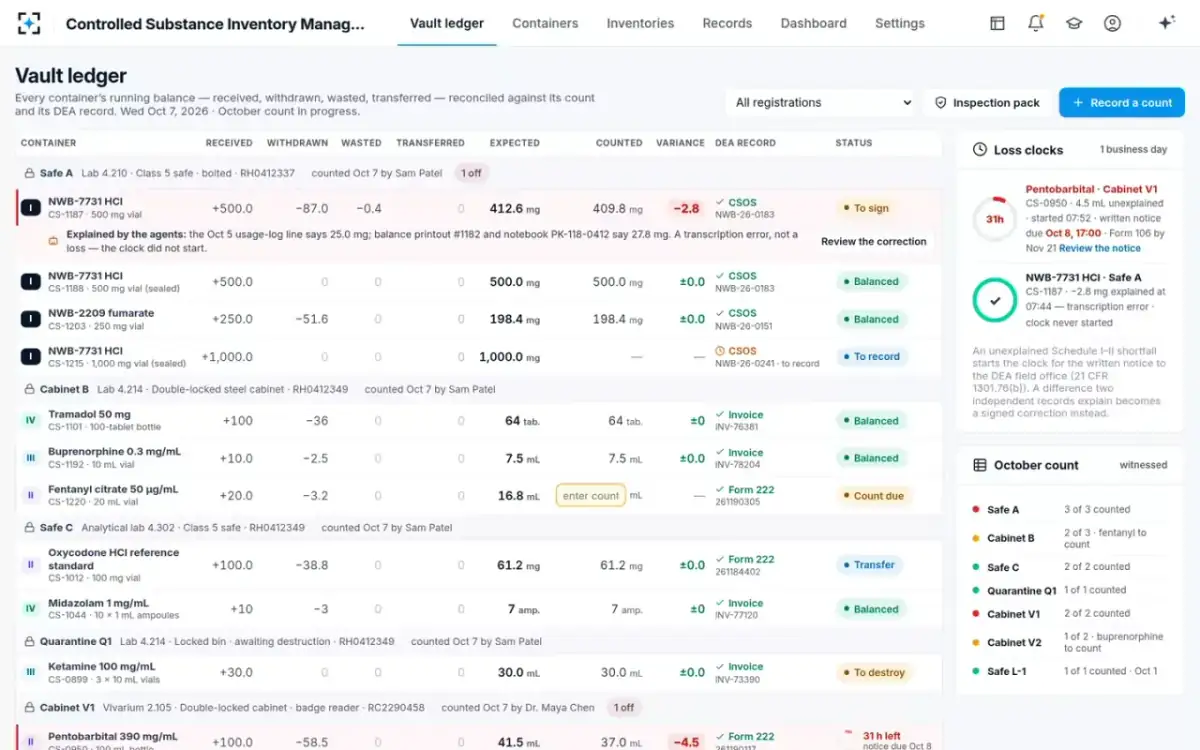Click schedule IV badge for Midazolam
Viewport: 1200px width, 750px height.
click(x=31, y=609)
